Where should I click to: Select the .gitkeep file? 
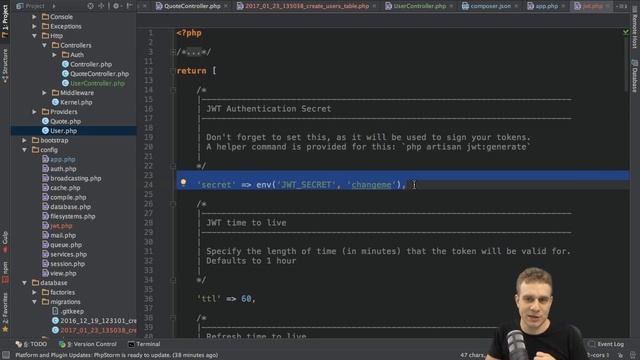tap(68, 311)
